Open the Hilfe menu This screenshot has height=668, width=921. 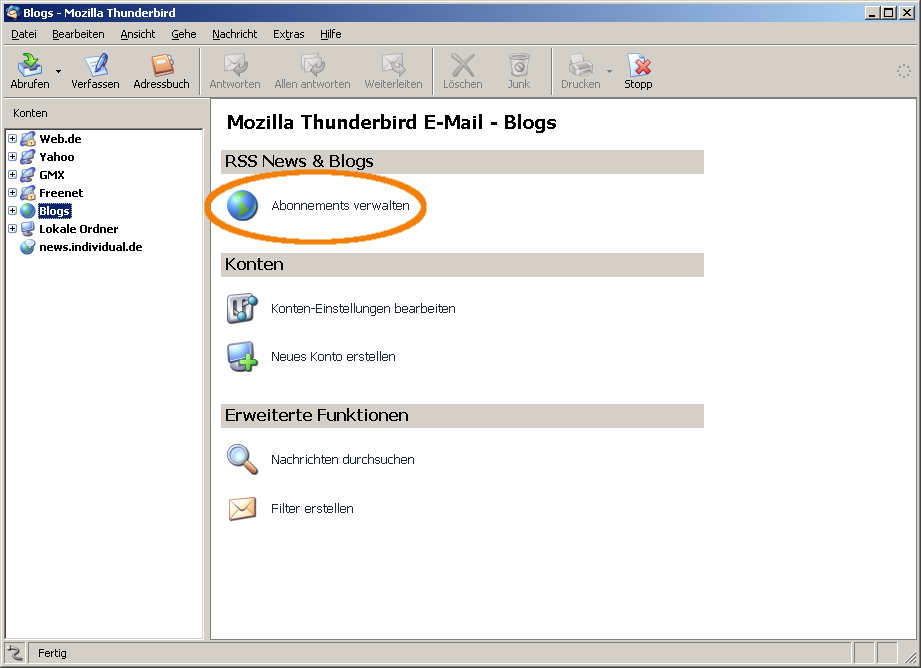pyautogui.click(x=331, y=34)
